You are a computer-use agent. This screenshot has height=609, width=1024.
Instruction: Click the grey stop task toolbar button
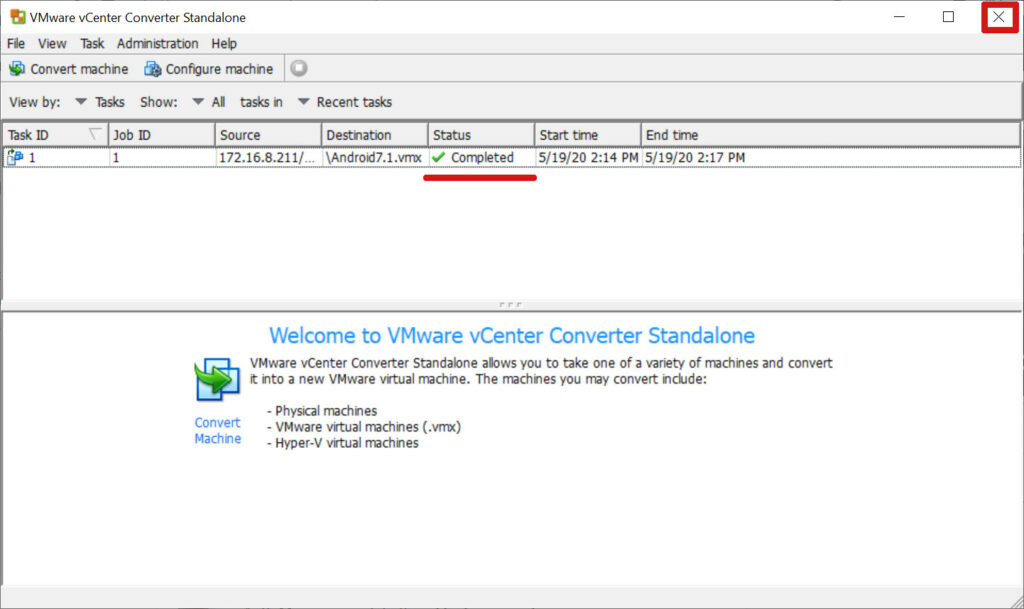[x=298, y=68]
